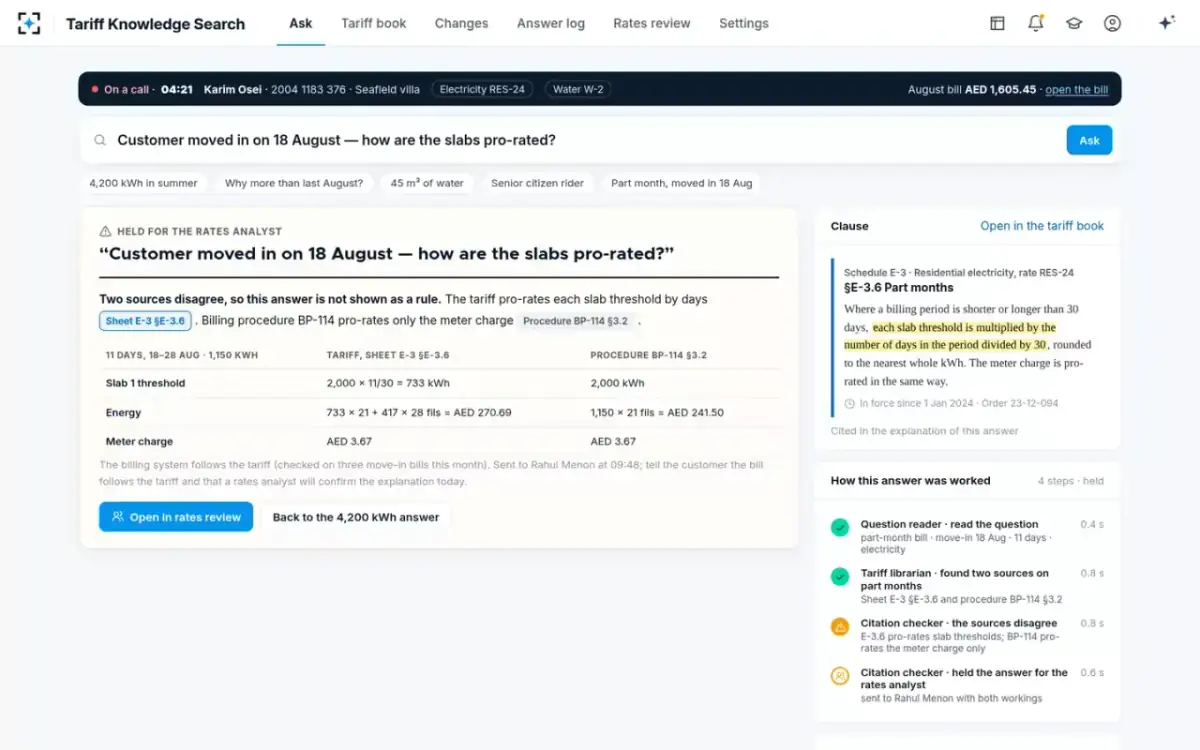Click the AED 270.69 energy calculation cell
Screen dimensions: 1200x750
click(x=419, y=412)
